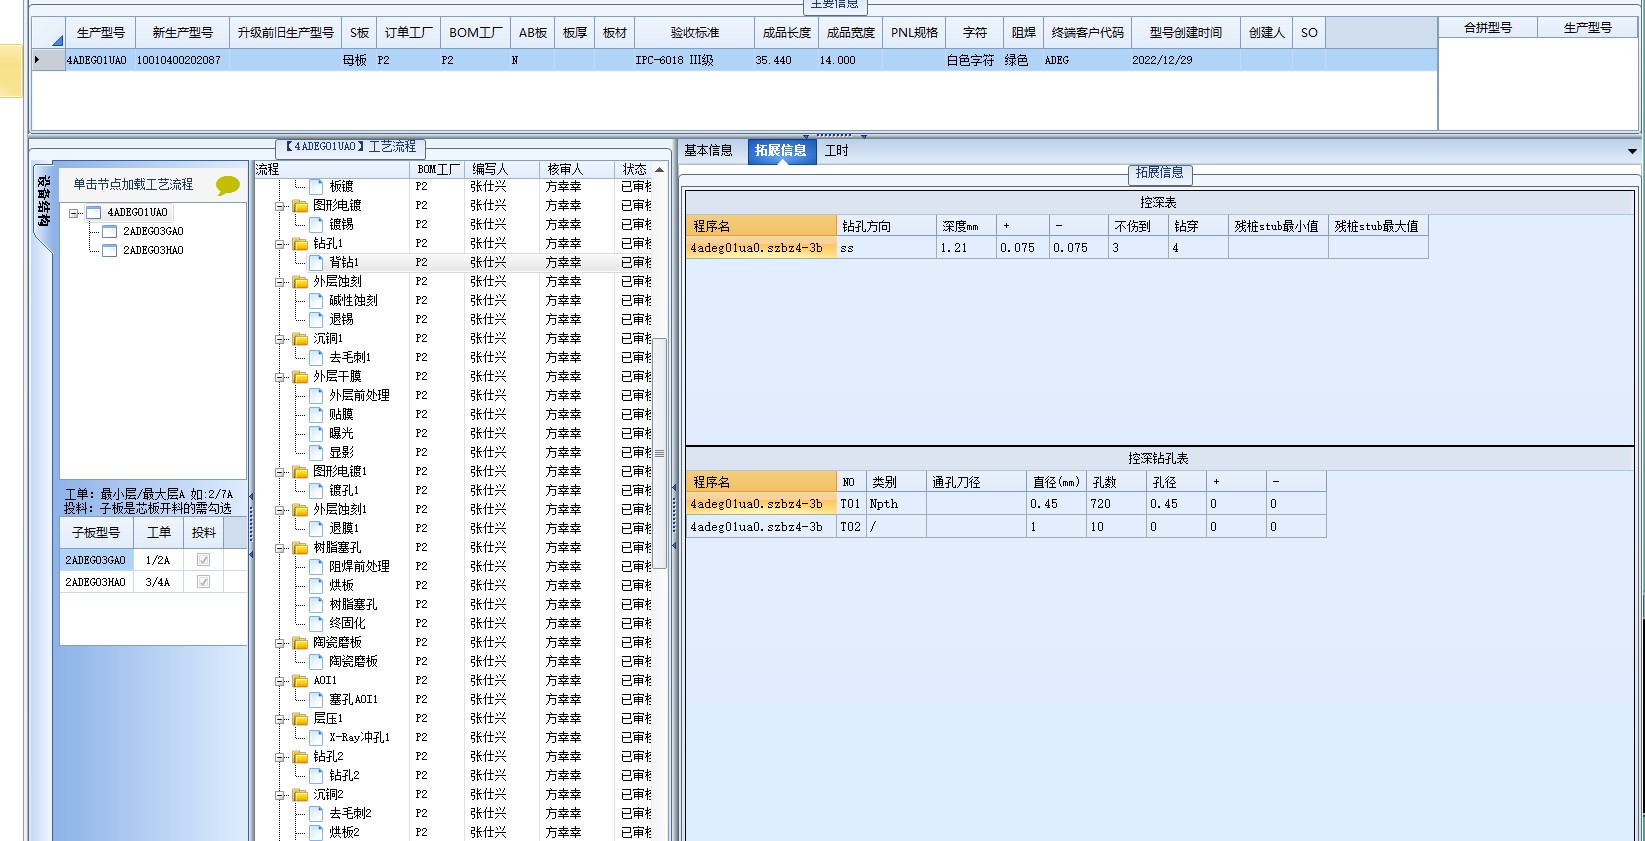Open the 工时 tab
Viewport: 1645px width, 841px height.
click(837, 151)
